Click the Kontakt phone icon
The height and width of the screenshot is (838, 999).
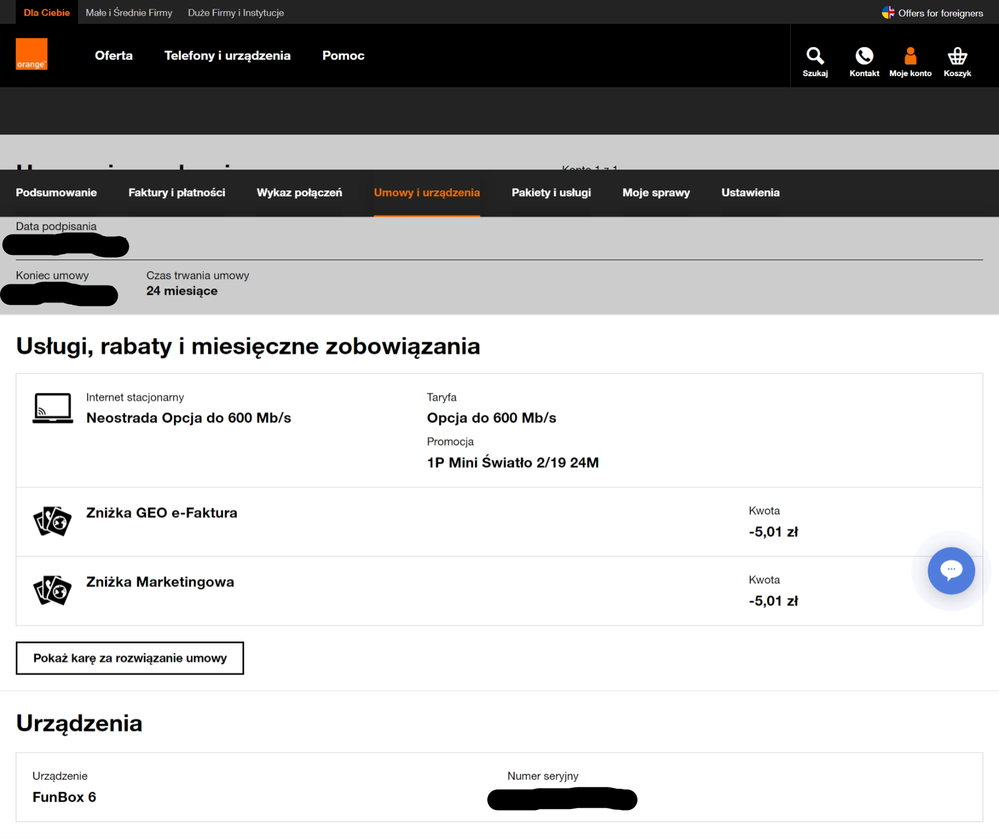click(x=864, y=57)
